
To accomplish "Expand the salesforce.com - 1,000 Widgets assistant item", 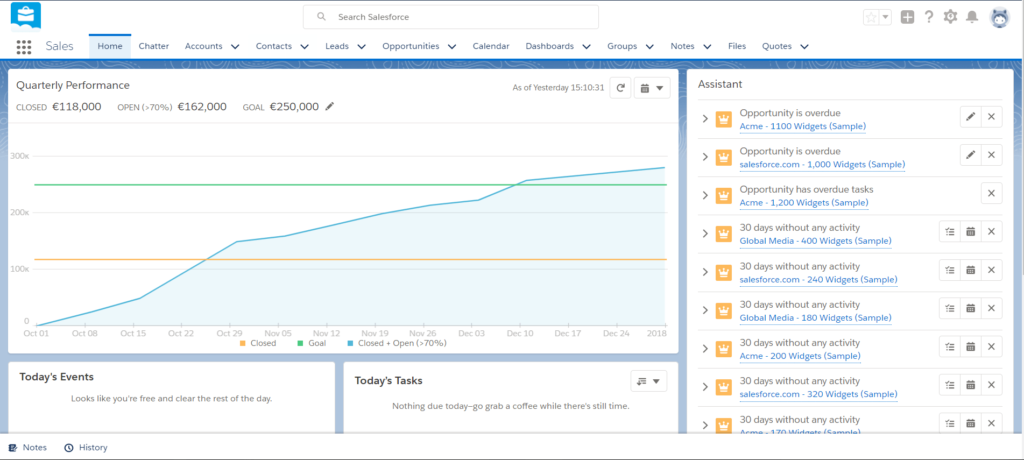I will click(705, 157).
